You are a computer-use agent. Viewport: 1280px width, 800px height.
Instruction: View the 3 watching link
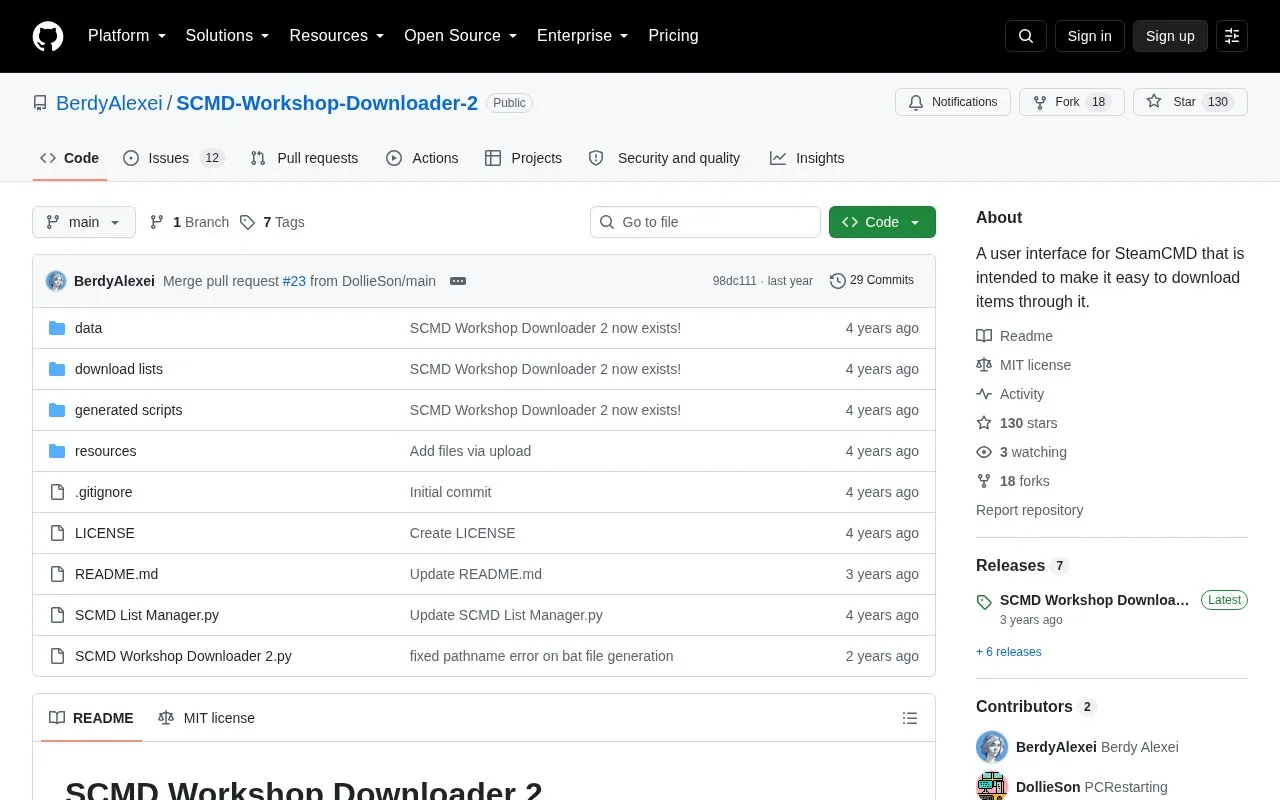[1021, 452]
